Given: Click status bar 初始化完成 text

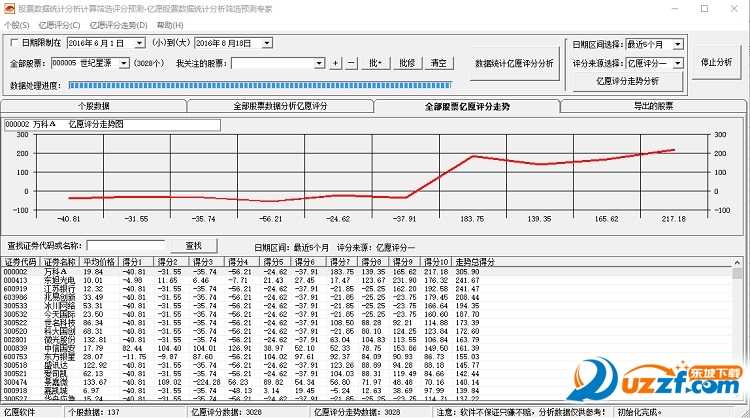Looking at the screenshot, I should click(x=640, y=412).
